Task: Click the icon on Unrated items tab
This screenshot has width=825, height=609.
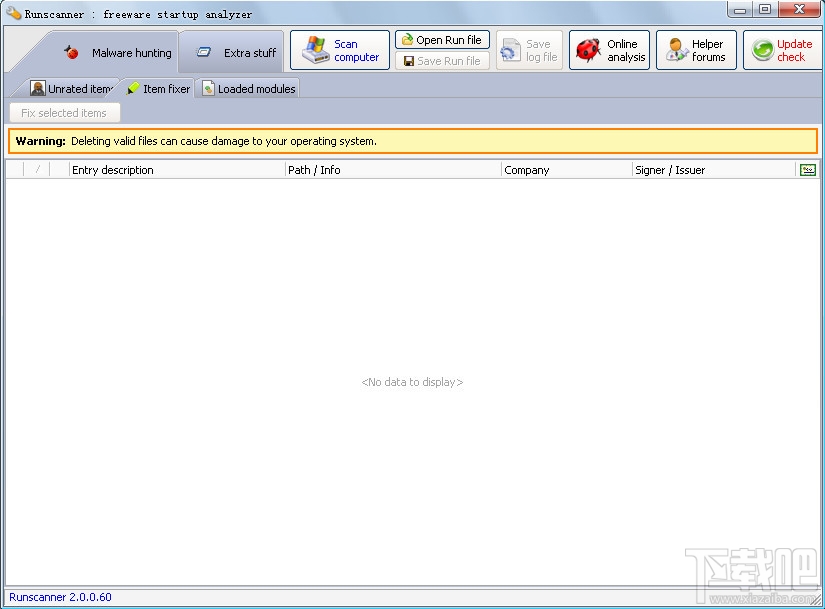Action: [x=38, y=88]
